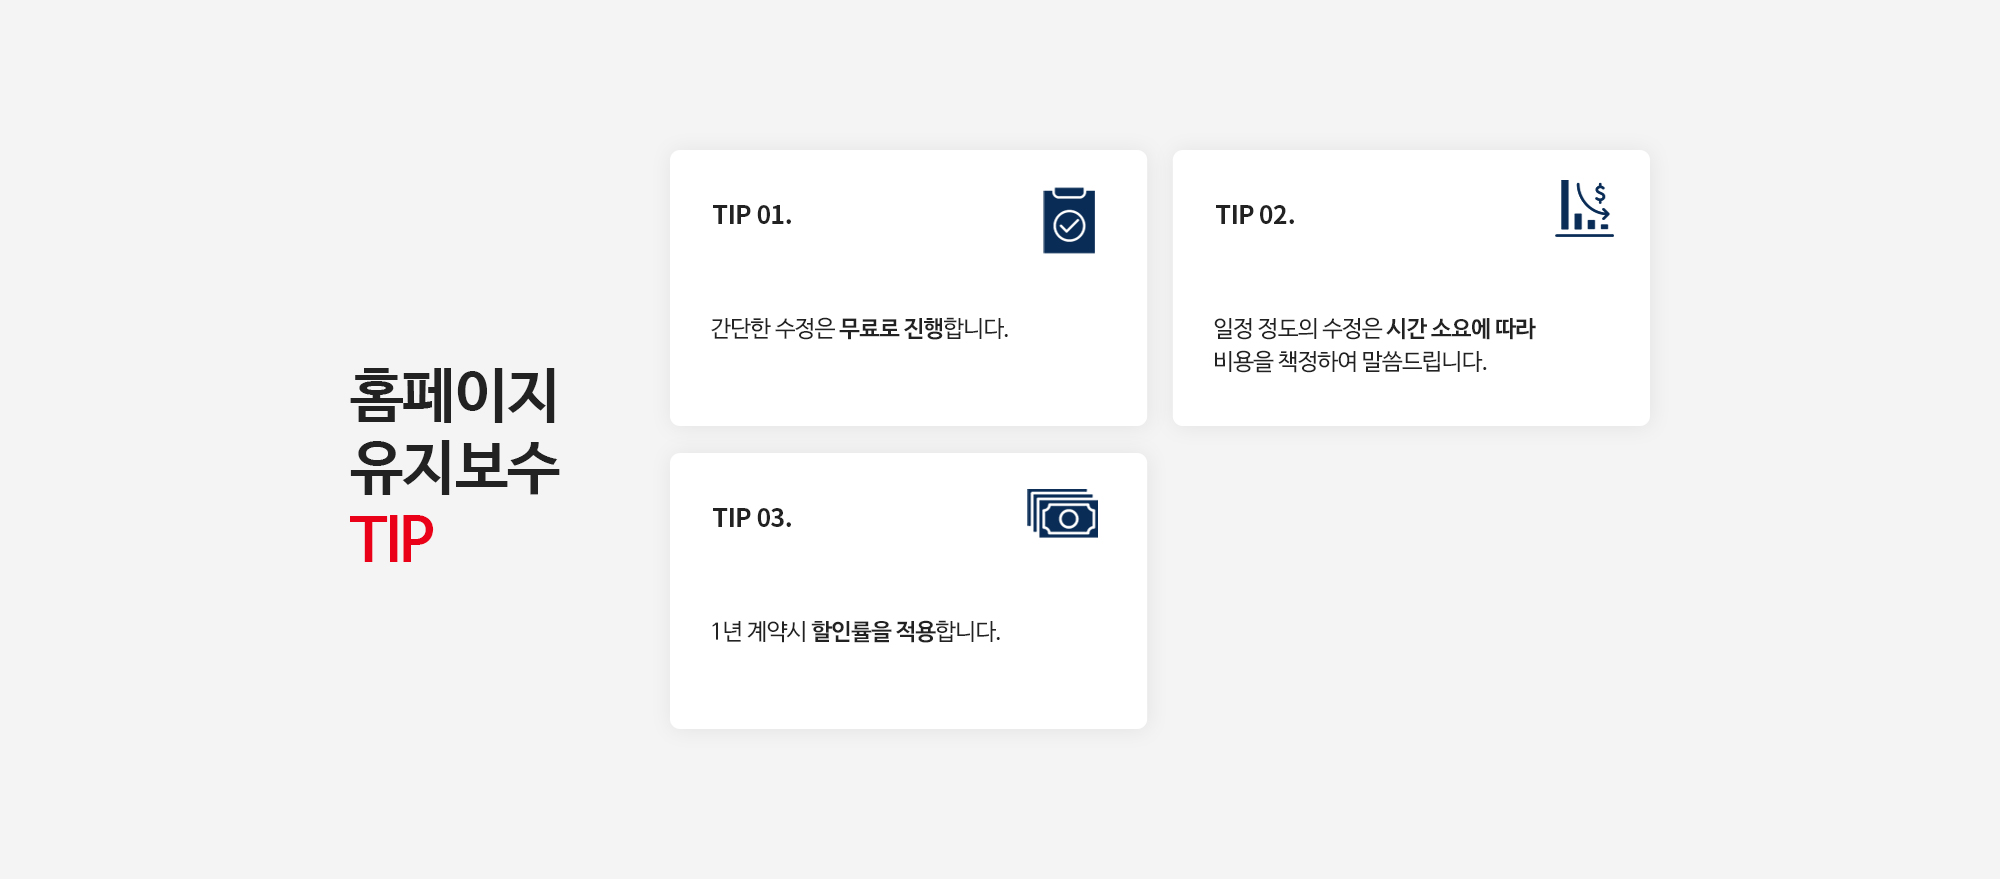Click the declining cost chart icon
The height and width of the screenshot is (879, 2000).
1584,208
